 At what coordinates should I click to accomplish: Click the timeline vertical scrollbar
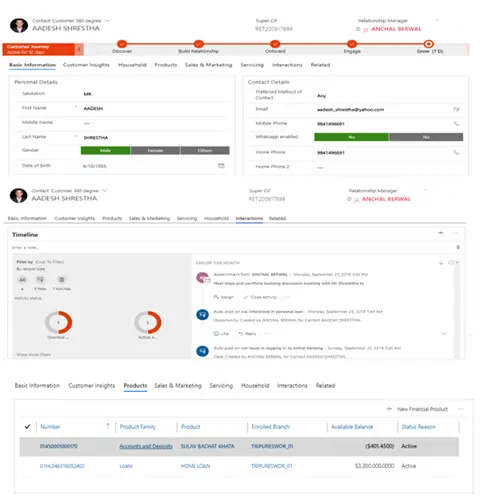point(457,308)
